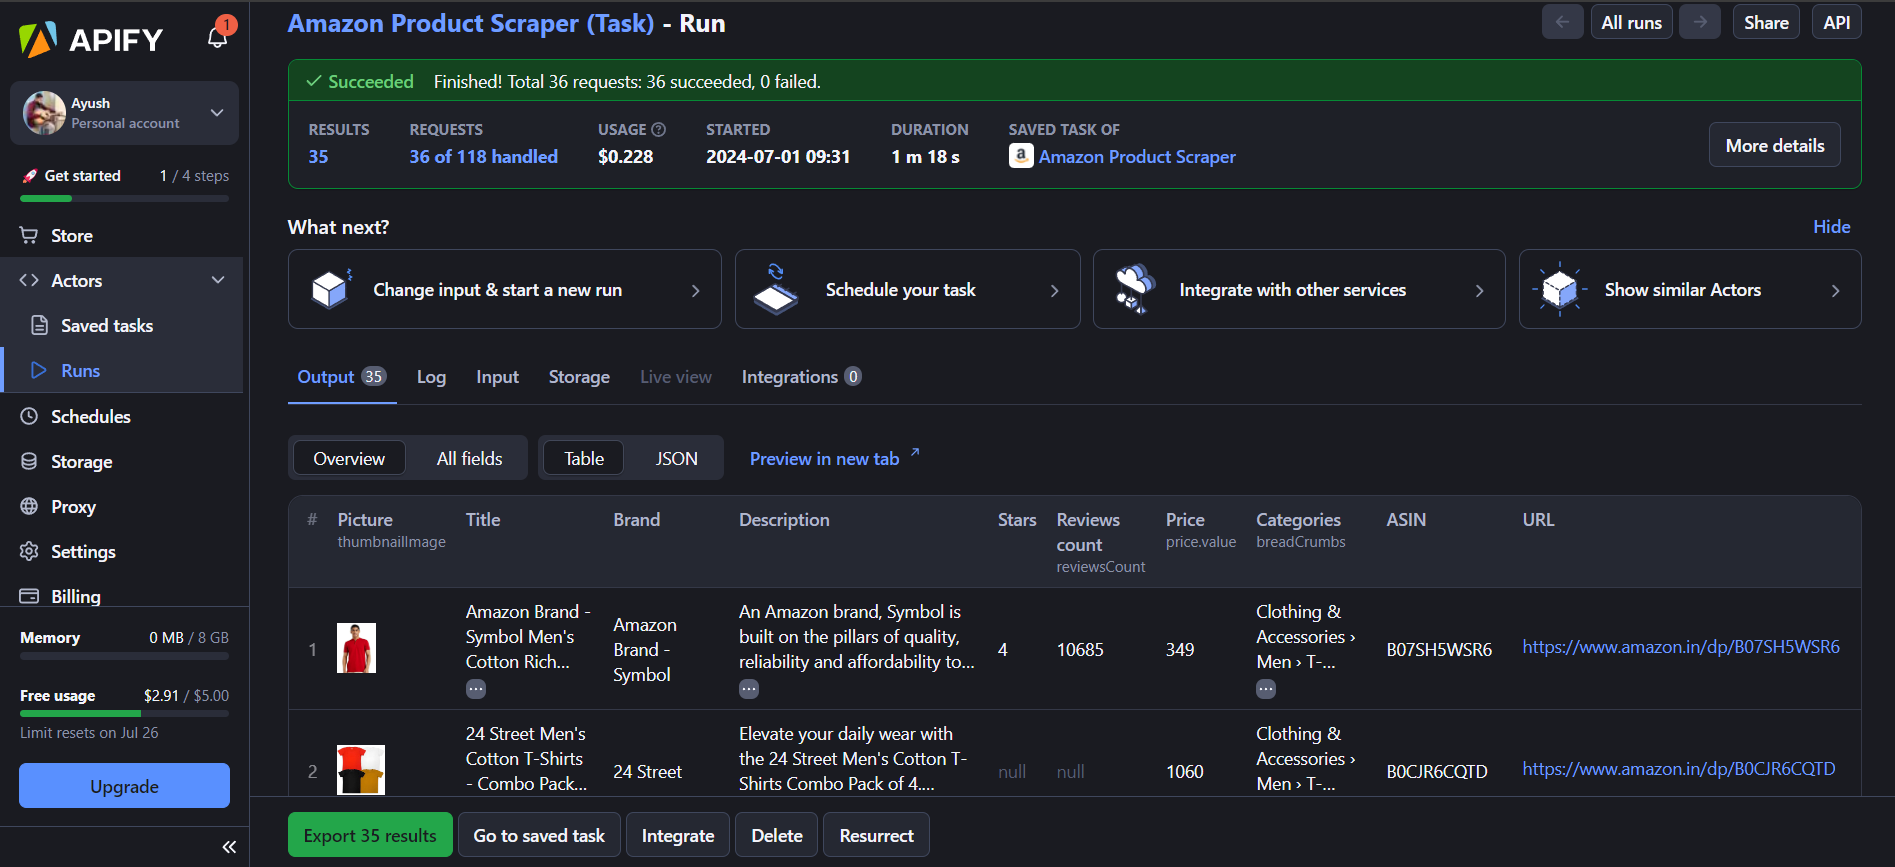Click the Change input cube icon

pyautogui.click(x=331, y=289)
